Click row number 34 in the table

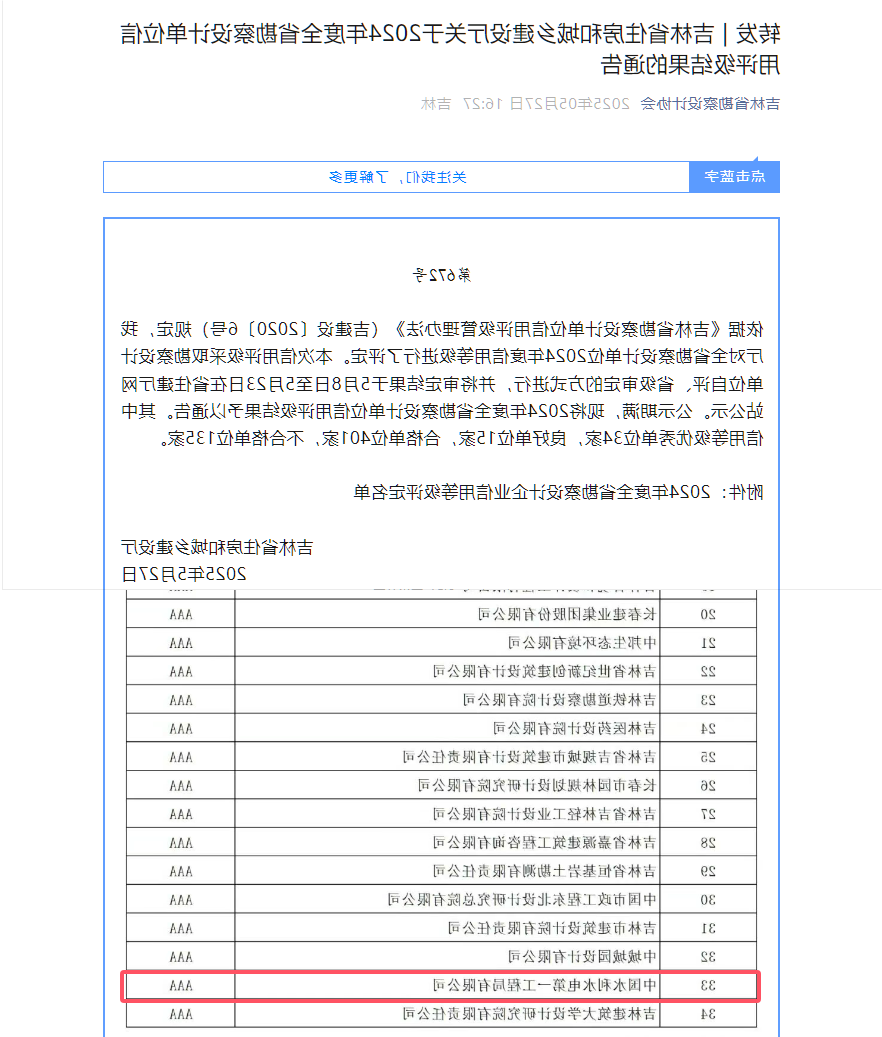click(708, 1014)
